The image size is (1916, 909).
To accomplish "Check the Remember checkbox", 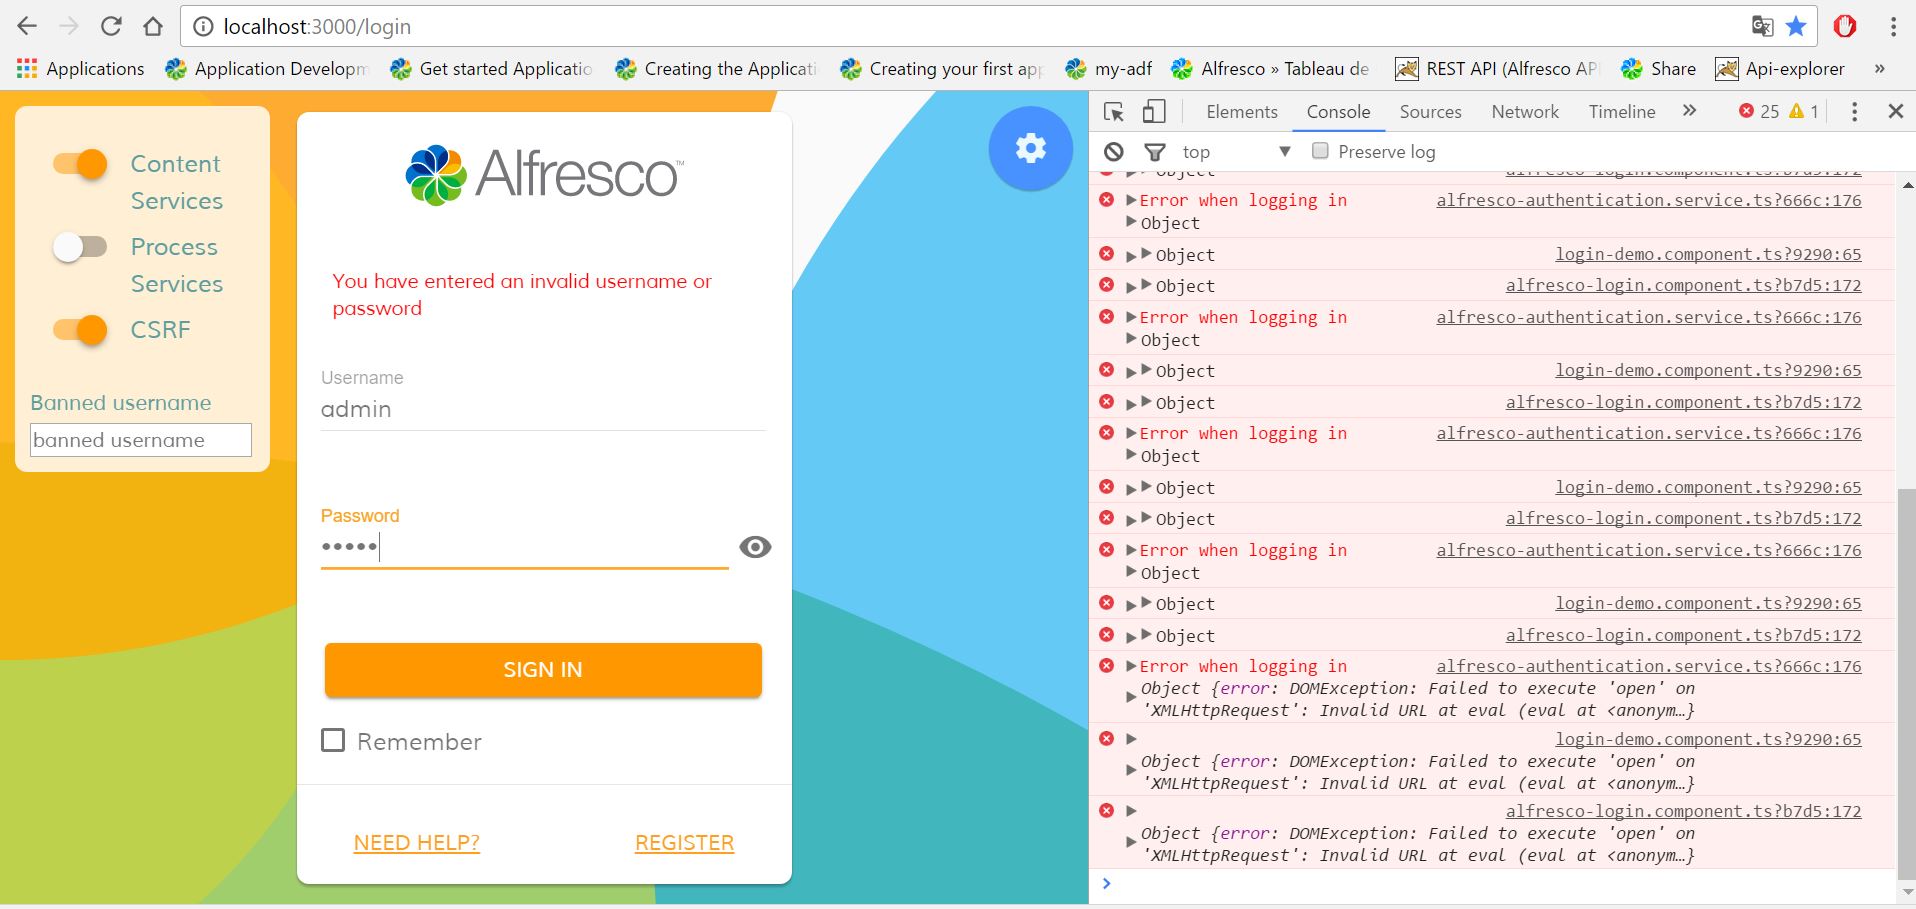I will tap(333, 740).
